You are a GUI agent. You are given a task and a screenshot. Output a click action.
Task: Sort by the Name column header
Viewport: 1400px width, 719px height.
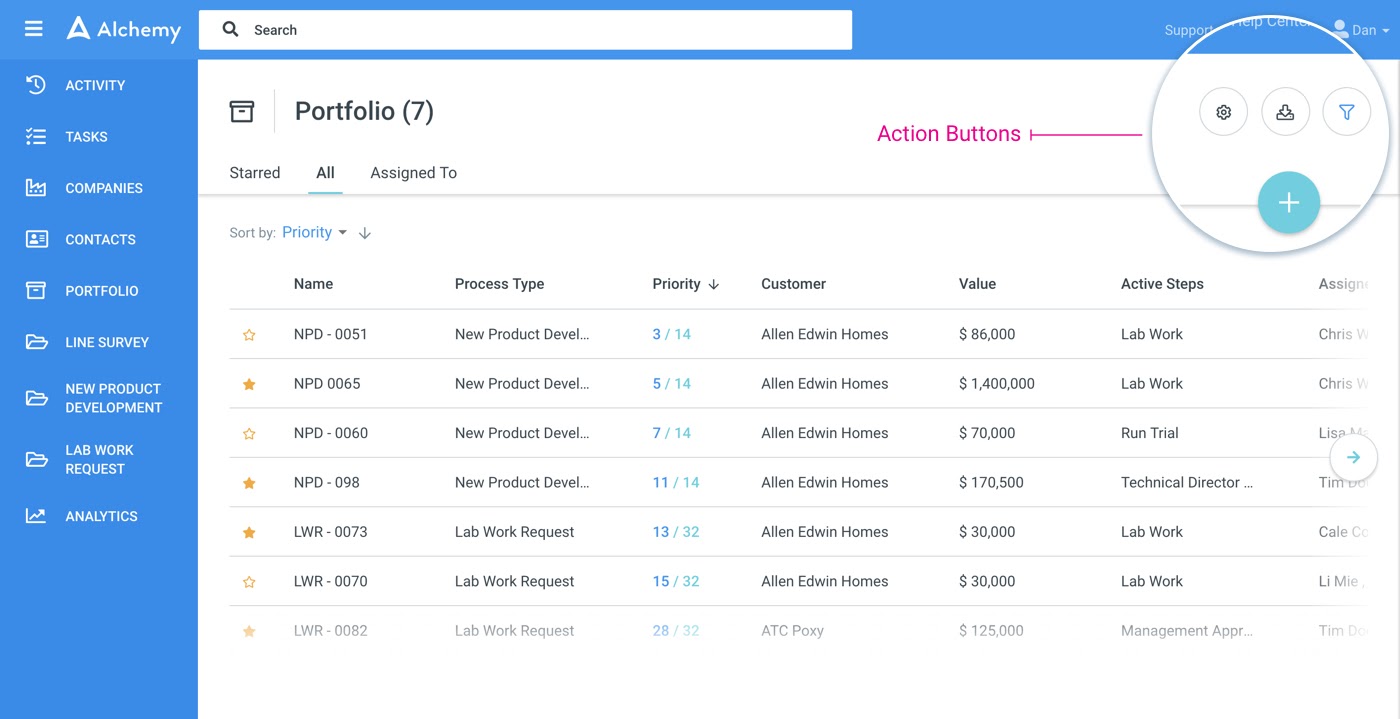(x=313, y=284)
